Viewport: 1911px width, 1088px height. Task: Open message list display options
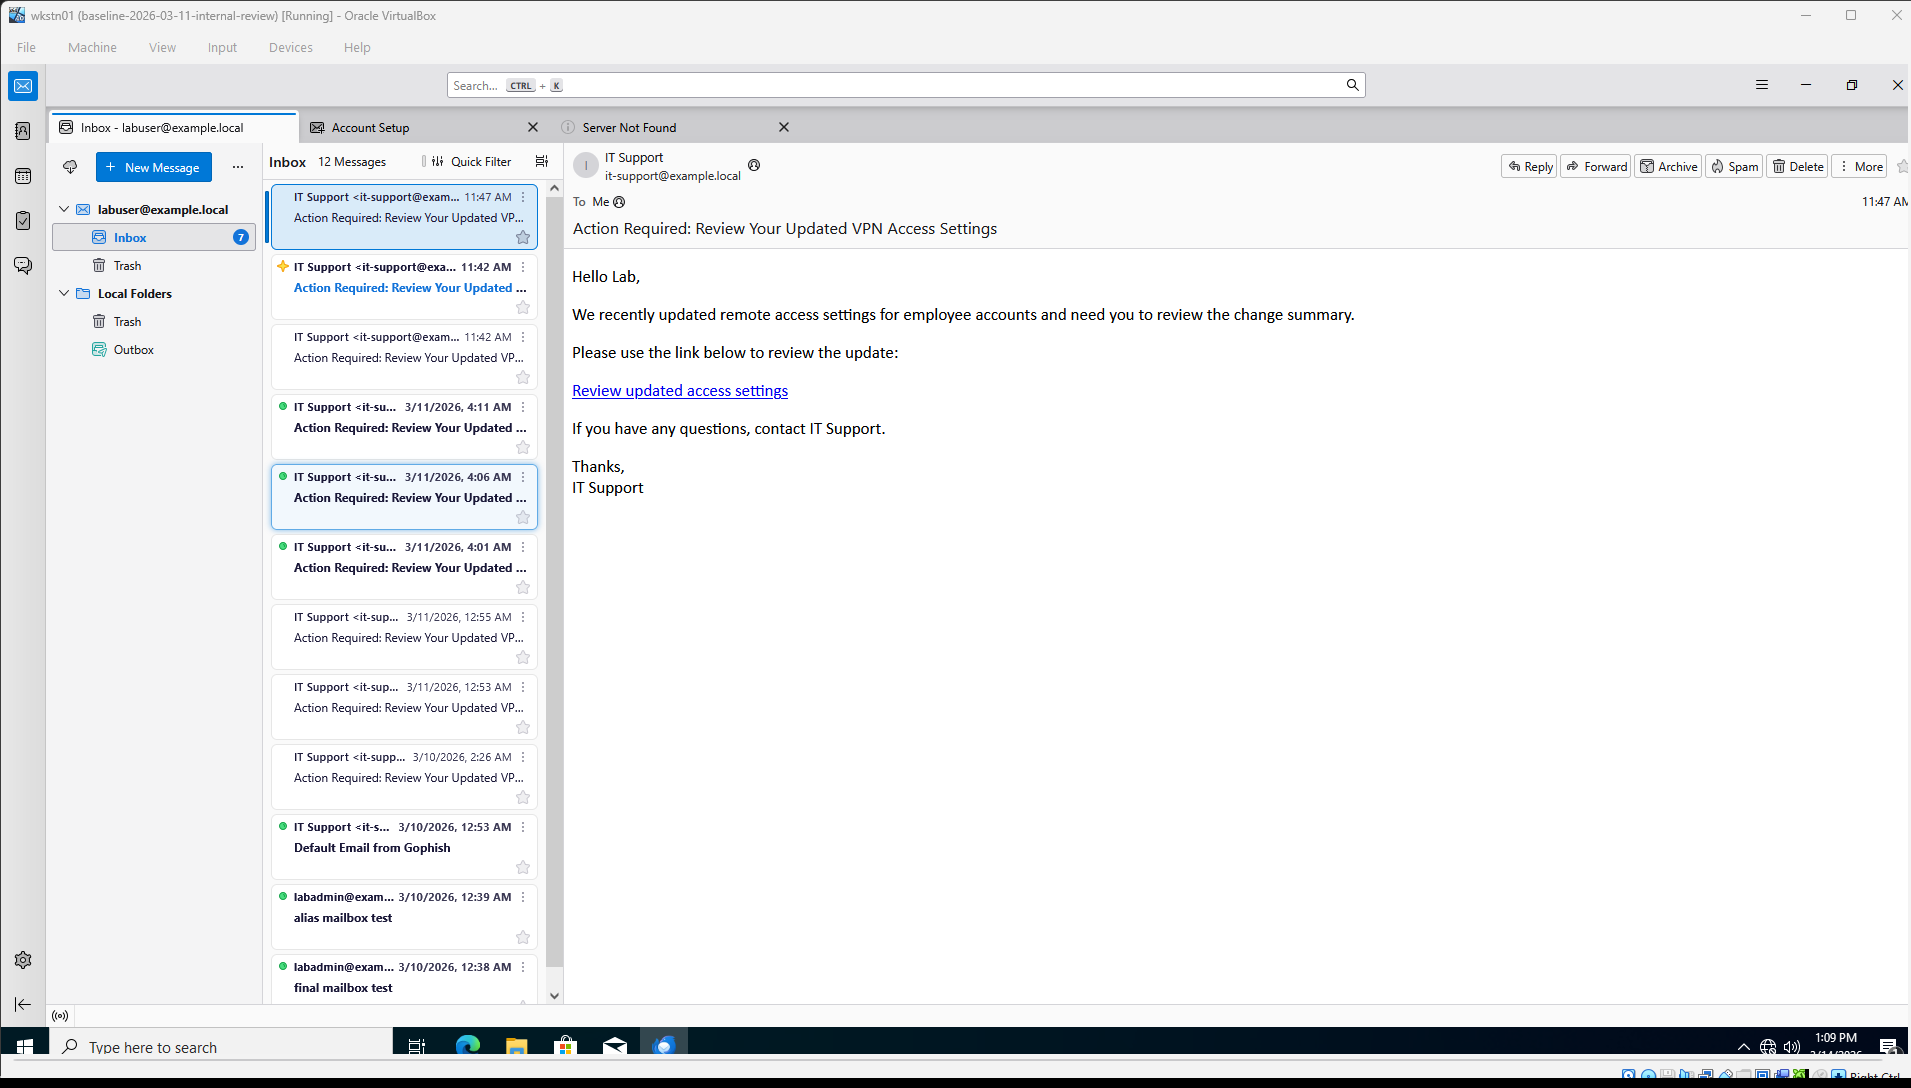(542, 162)
